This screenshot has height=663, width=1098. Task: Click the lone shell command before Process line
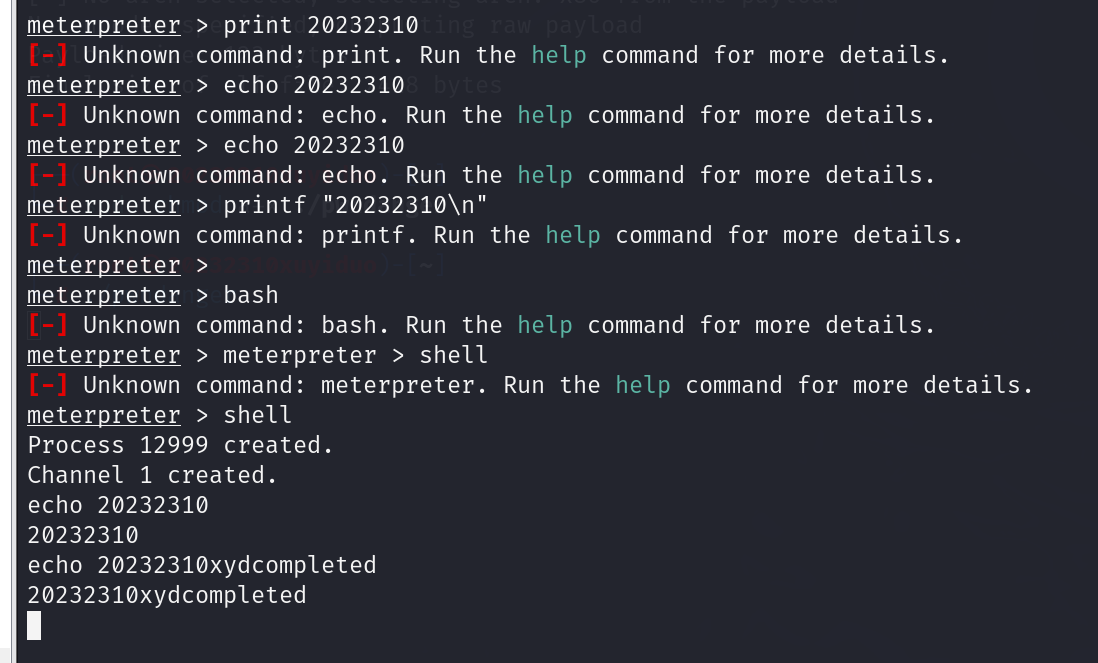click(258, 415)
